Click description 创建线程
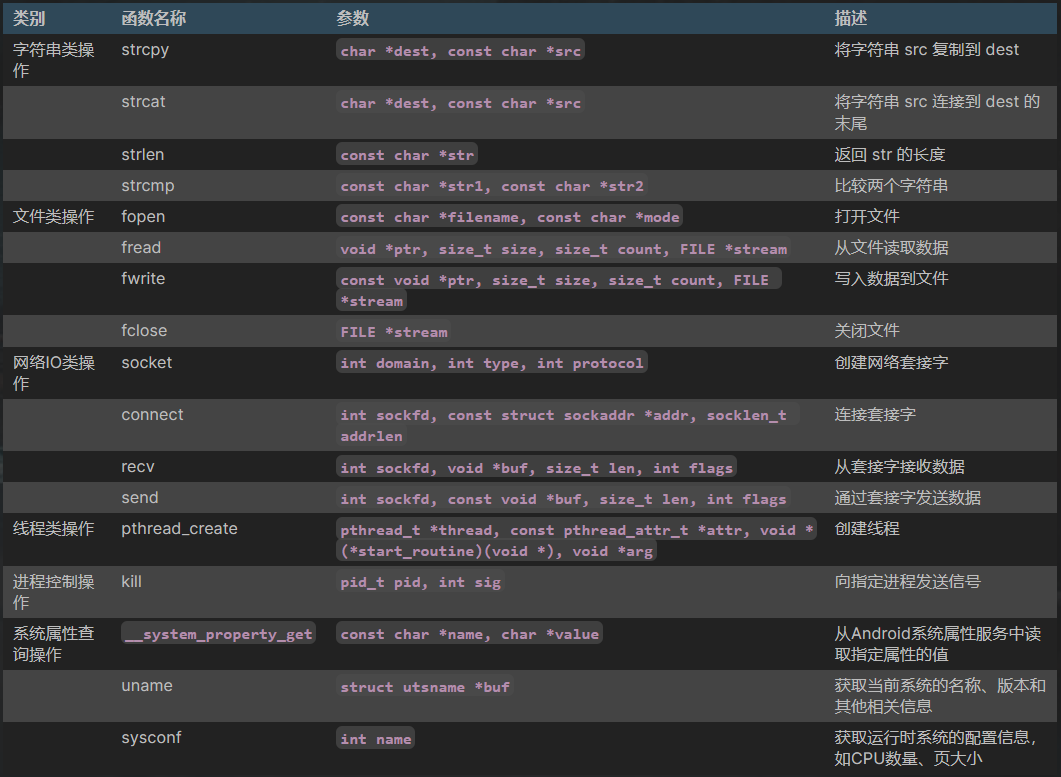This screenshot has width=1061, height=777. (x=867, y=529)
